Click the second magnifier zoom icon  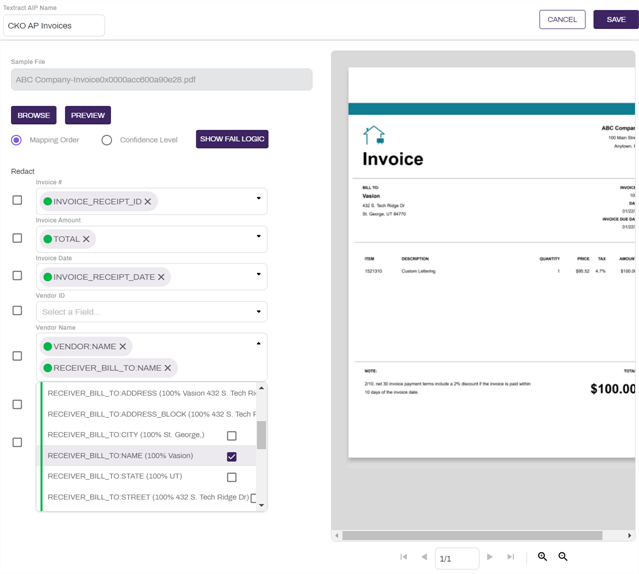coord(563,556)
